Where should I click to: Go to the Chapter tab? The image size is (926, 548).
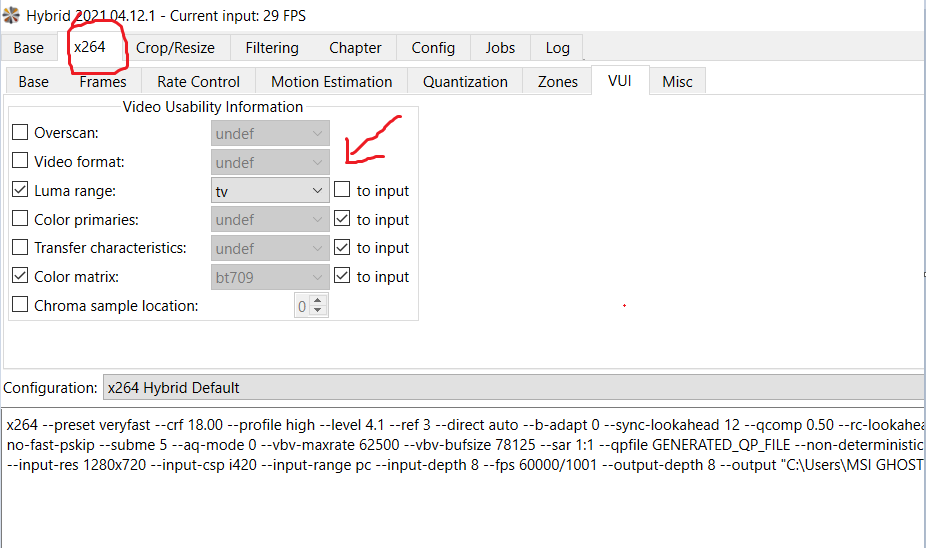pyautogui.click(x=355, y=48)
